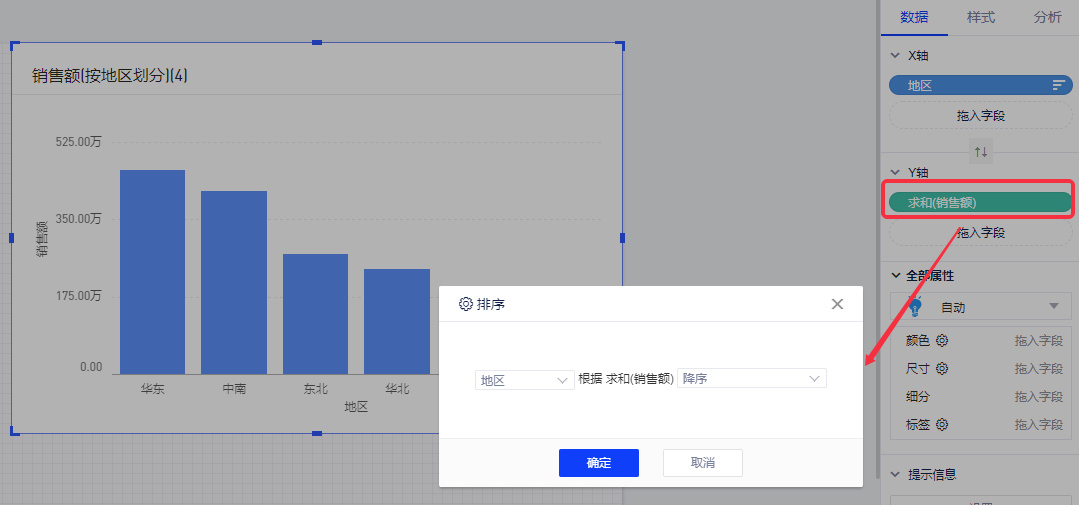Collapse the X轴 section
The image size is (1079, 505).
point(895,56)
